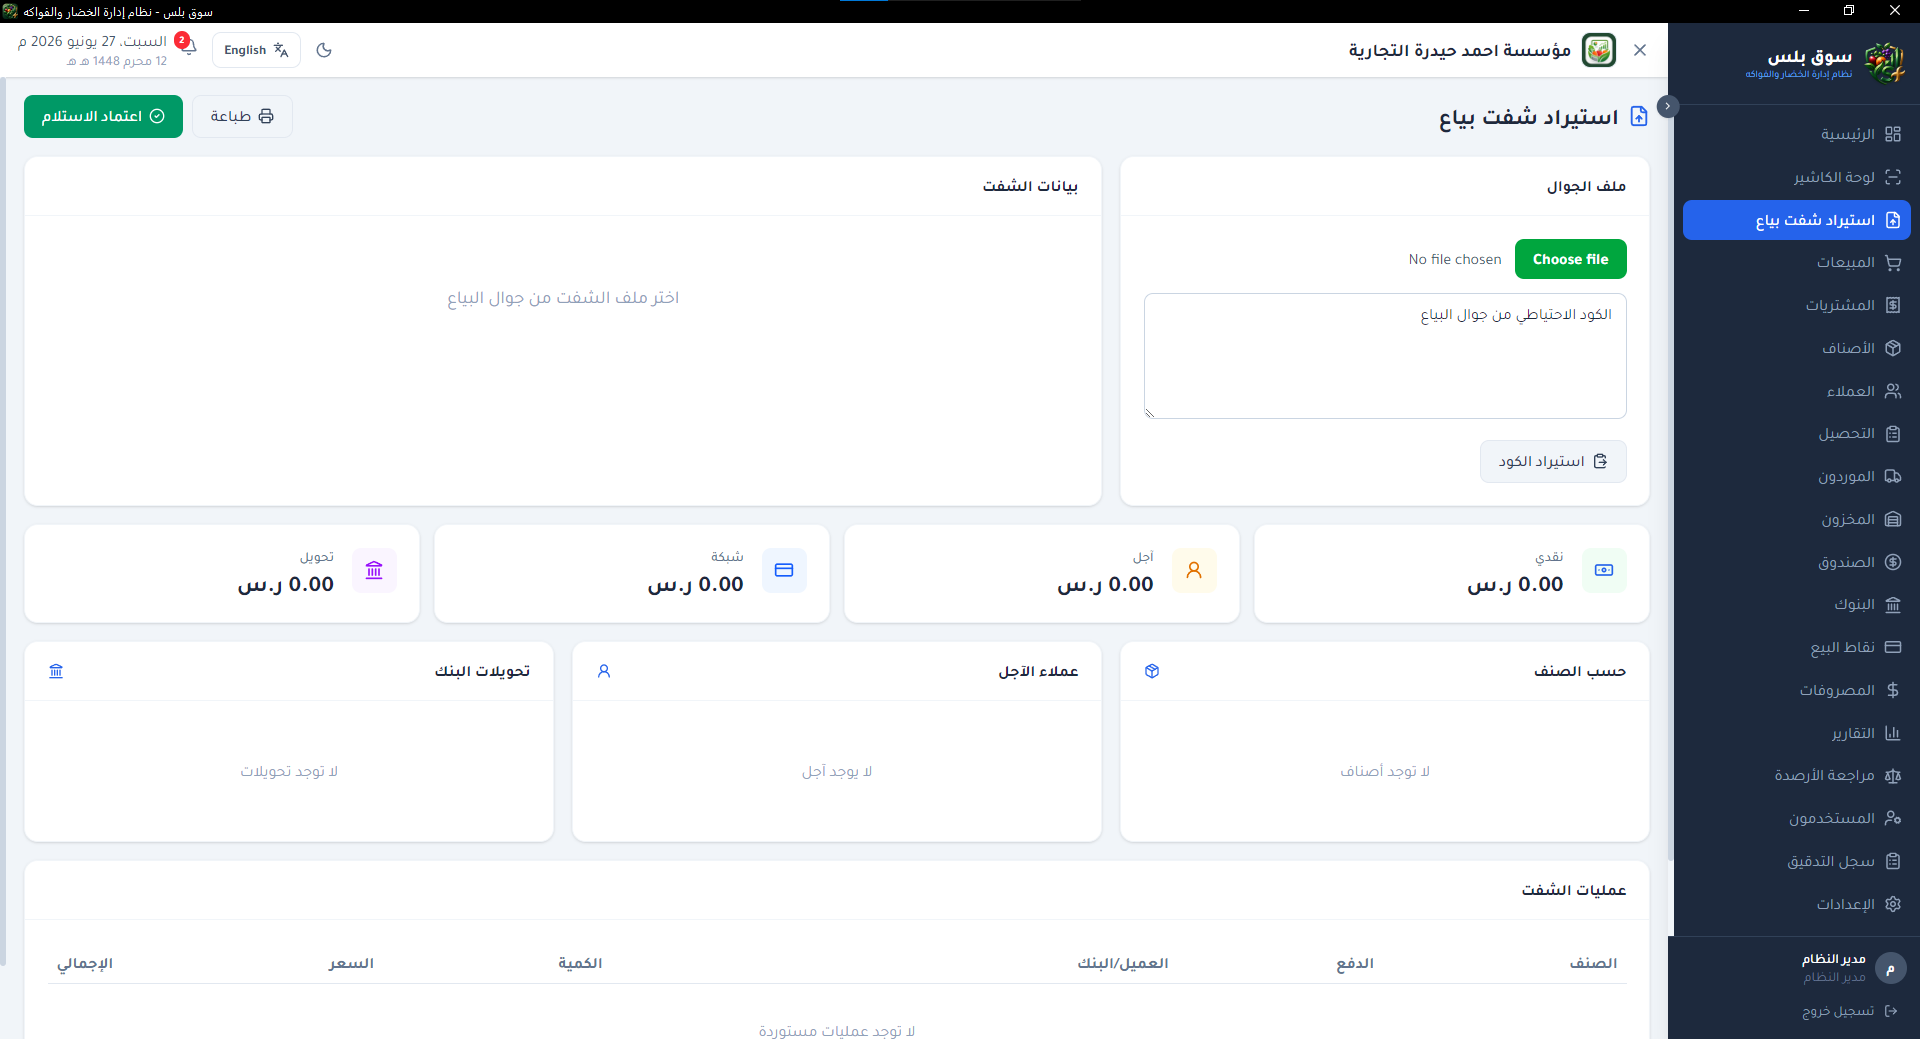Viewport: 1920px width, 1039px height.
Task: Click the Choose file button
Action: tap(1570, 259)
